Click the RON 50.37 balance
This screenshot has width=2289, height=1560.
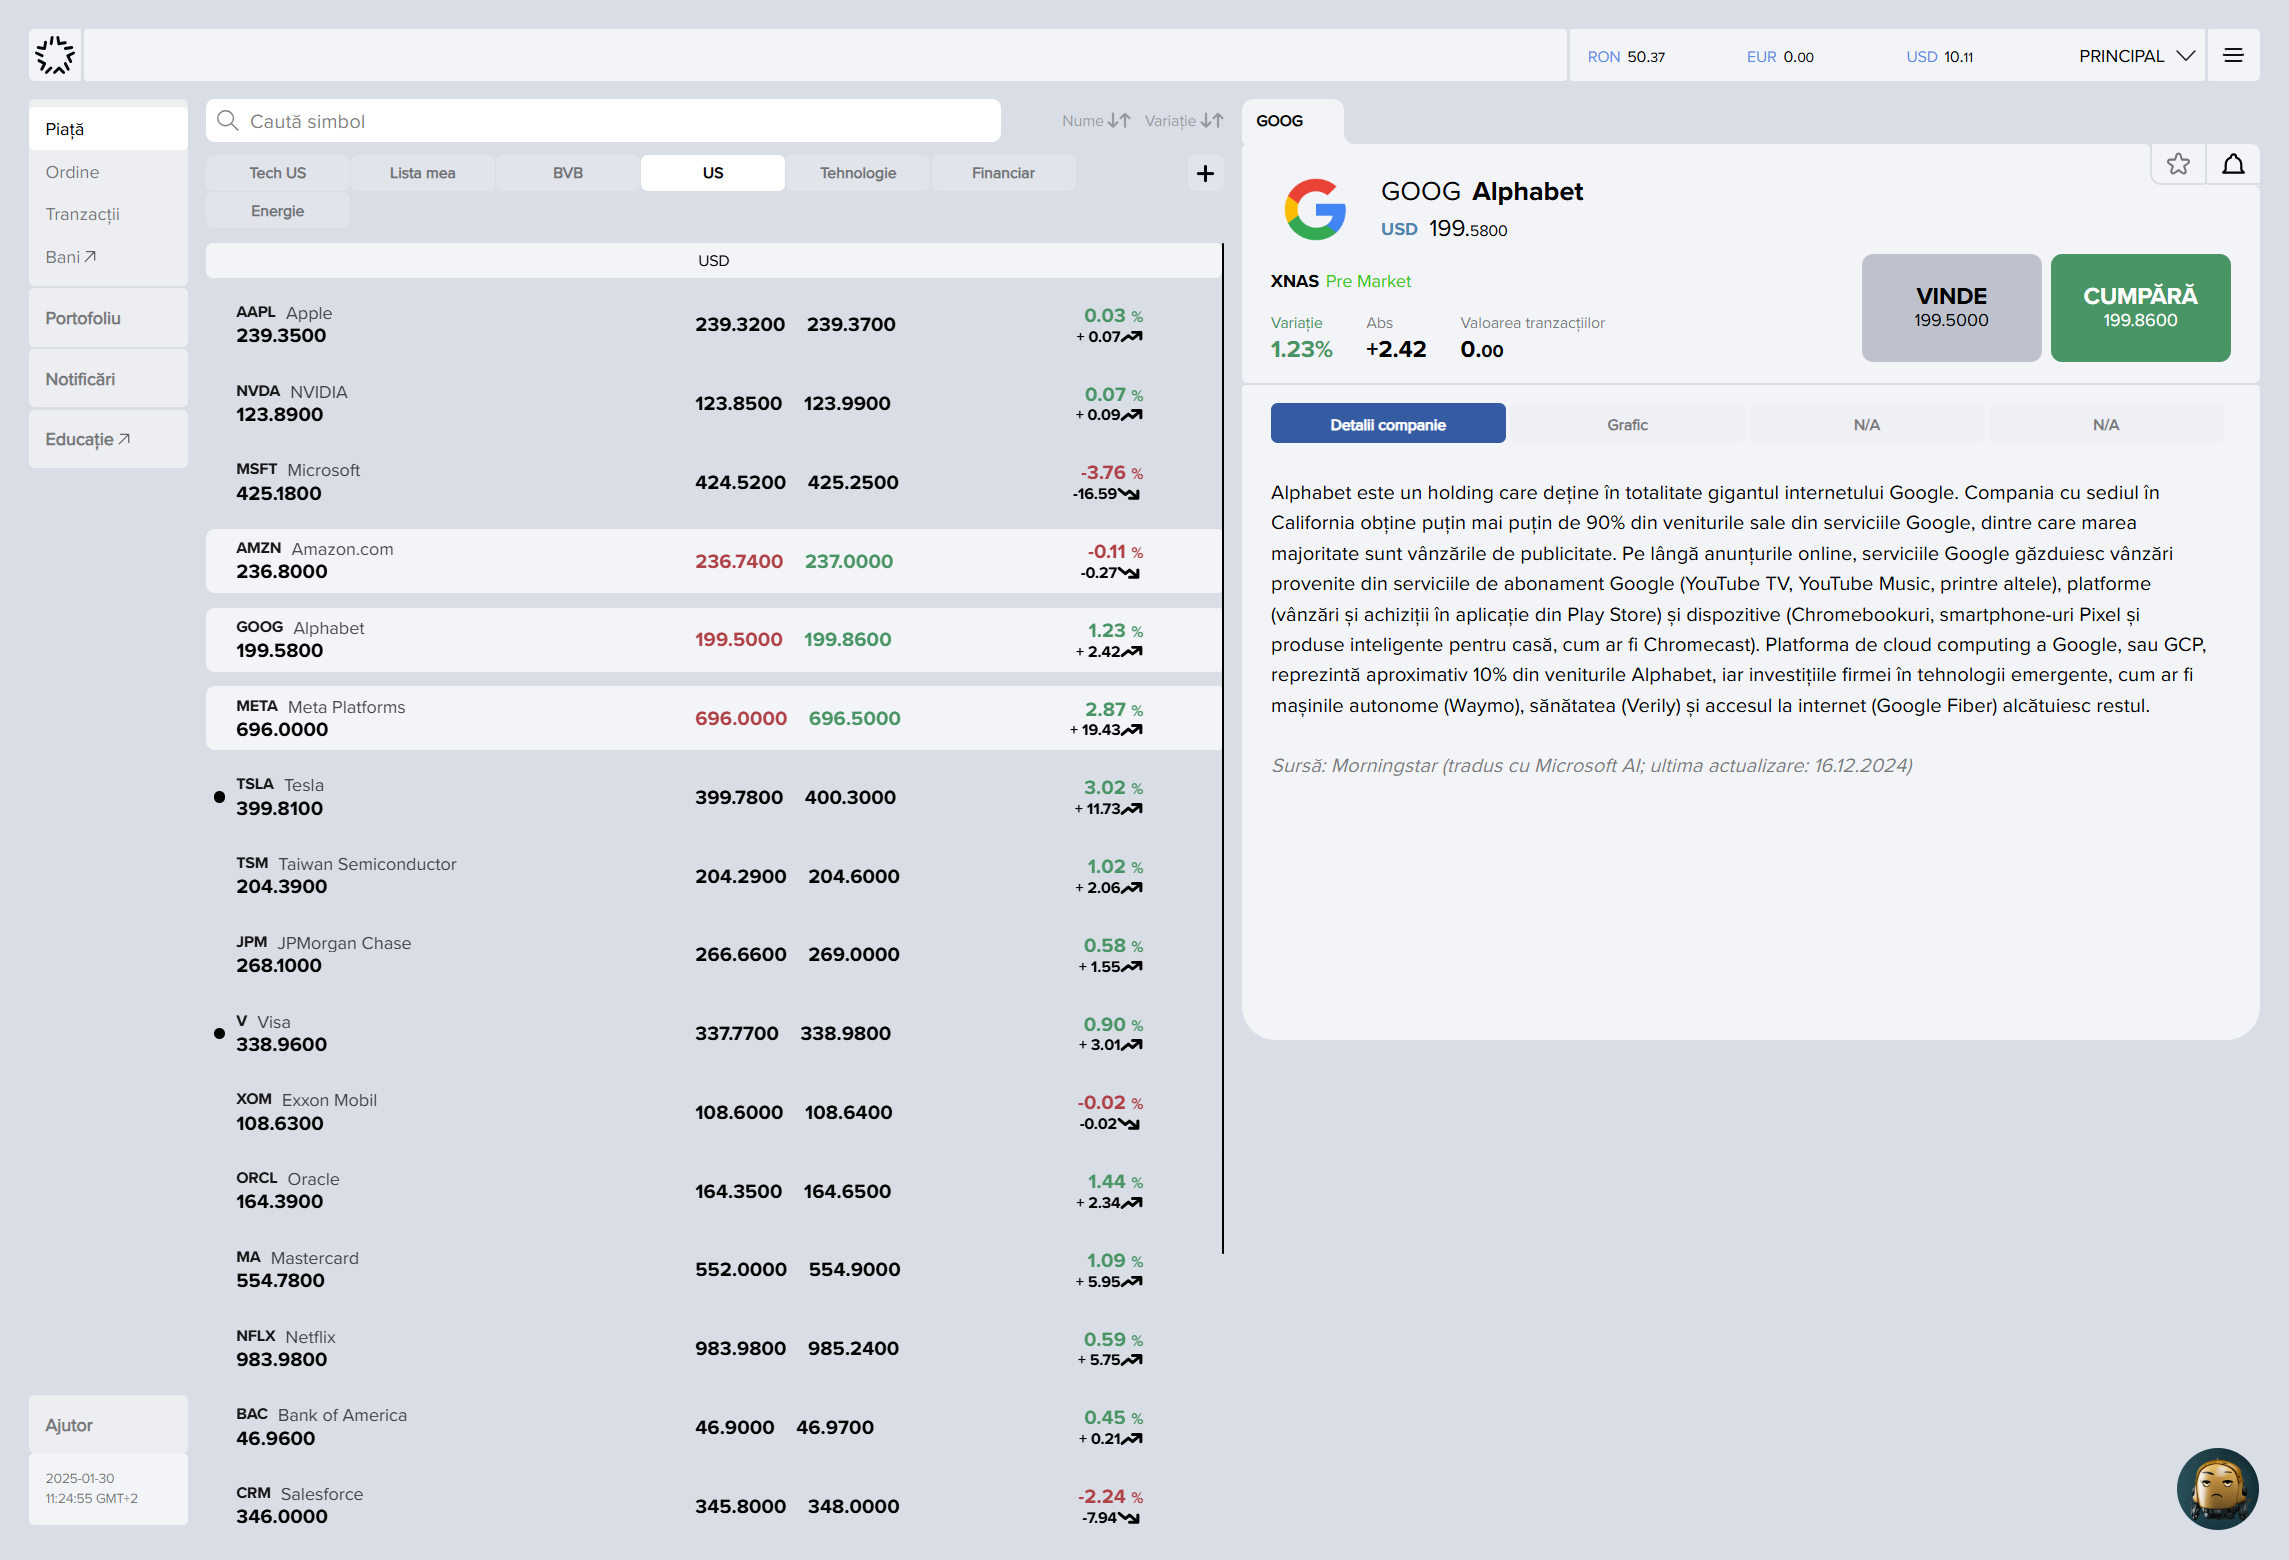click(1626, 57)
